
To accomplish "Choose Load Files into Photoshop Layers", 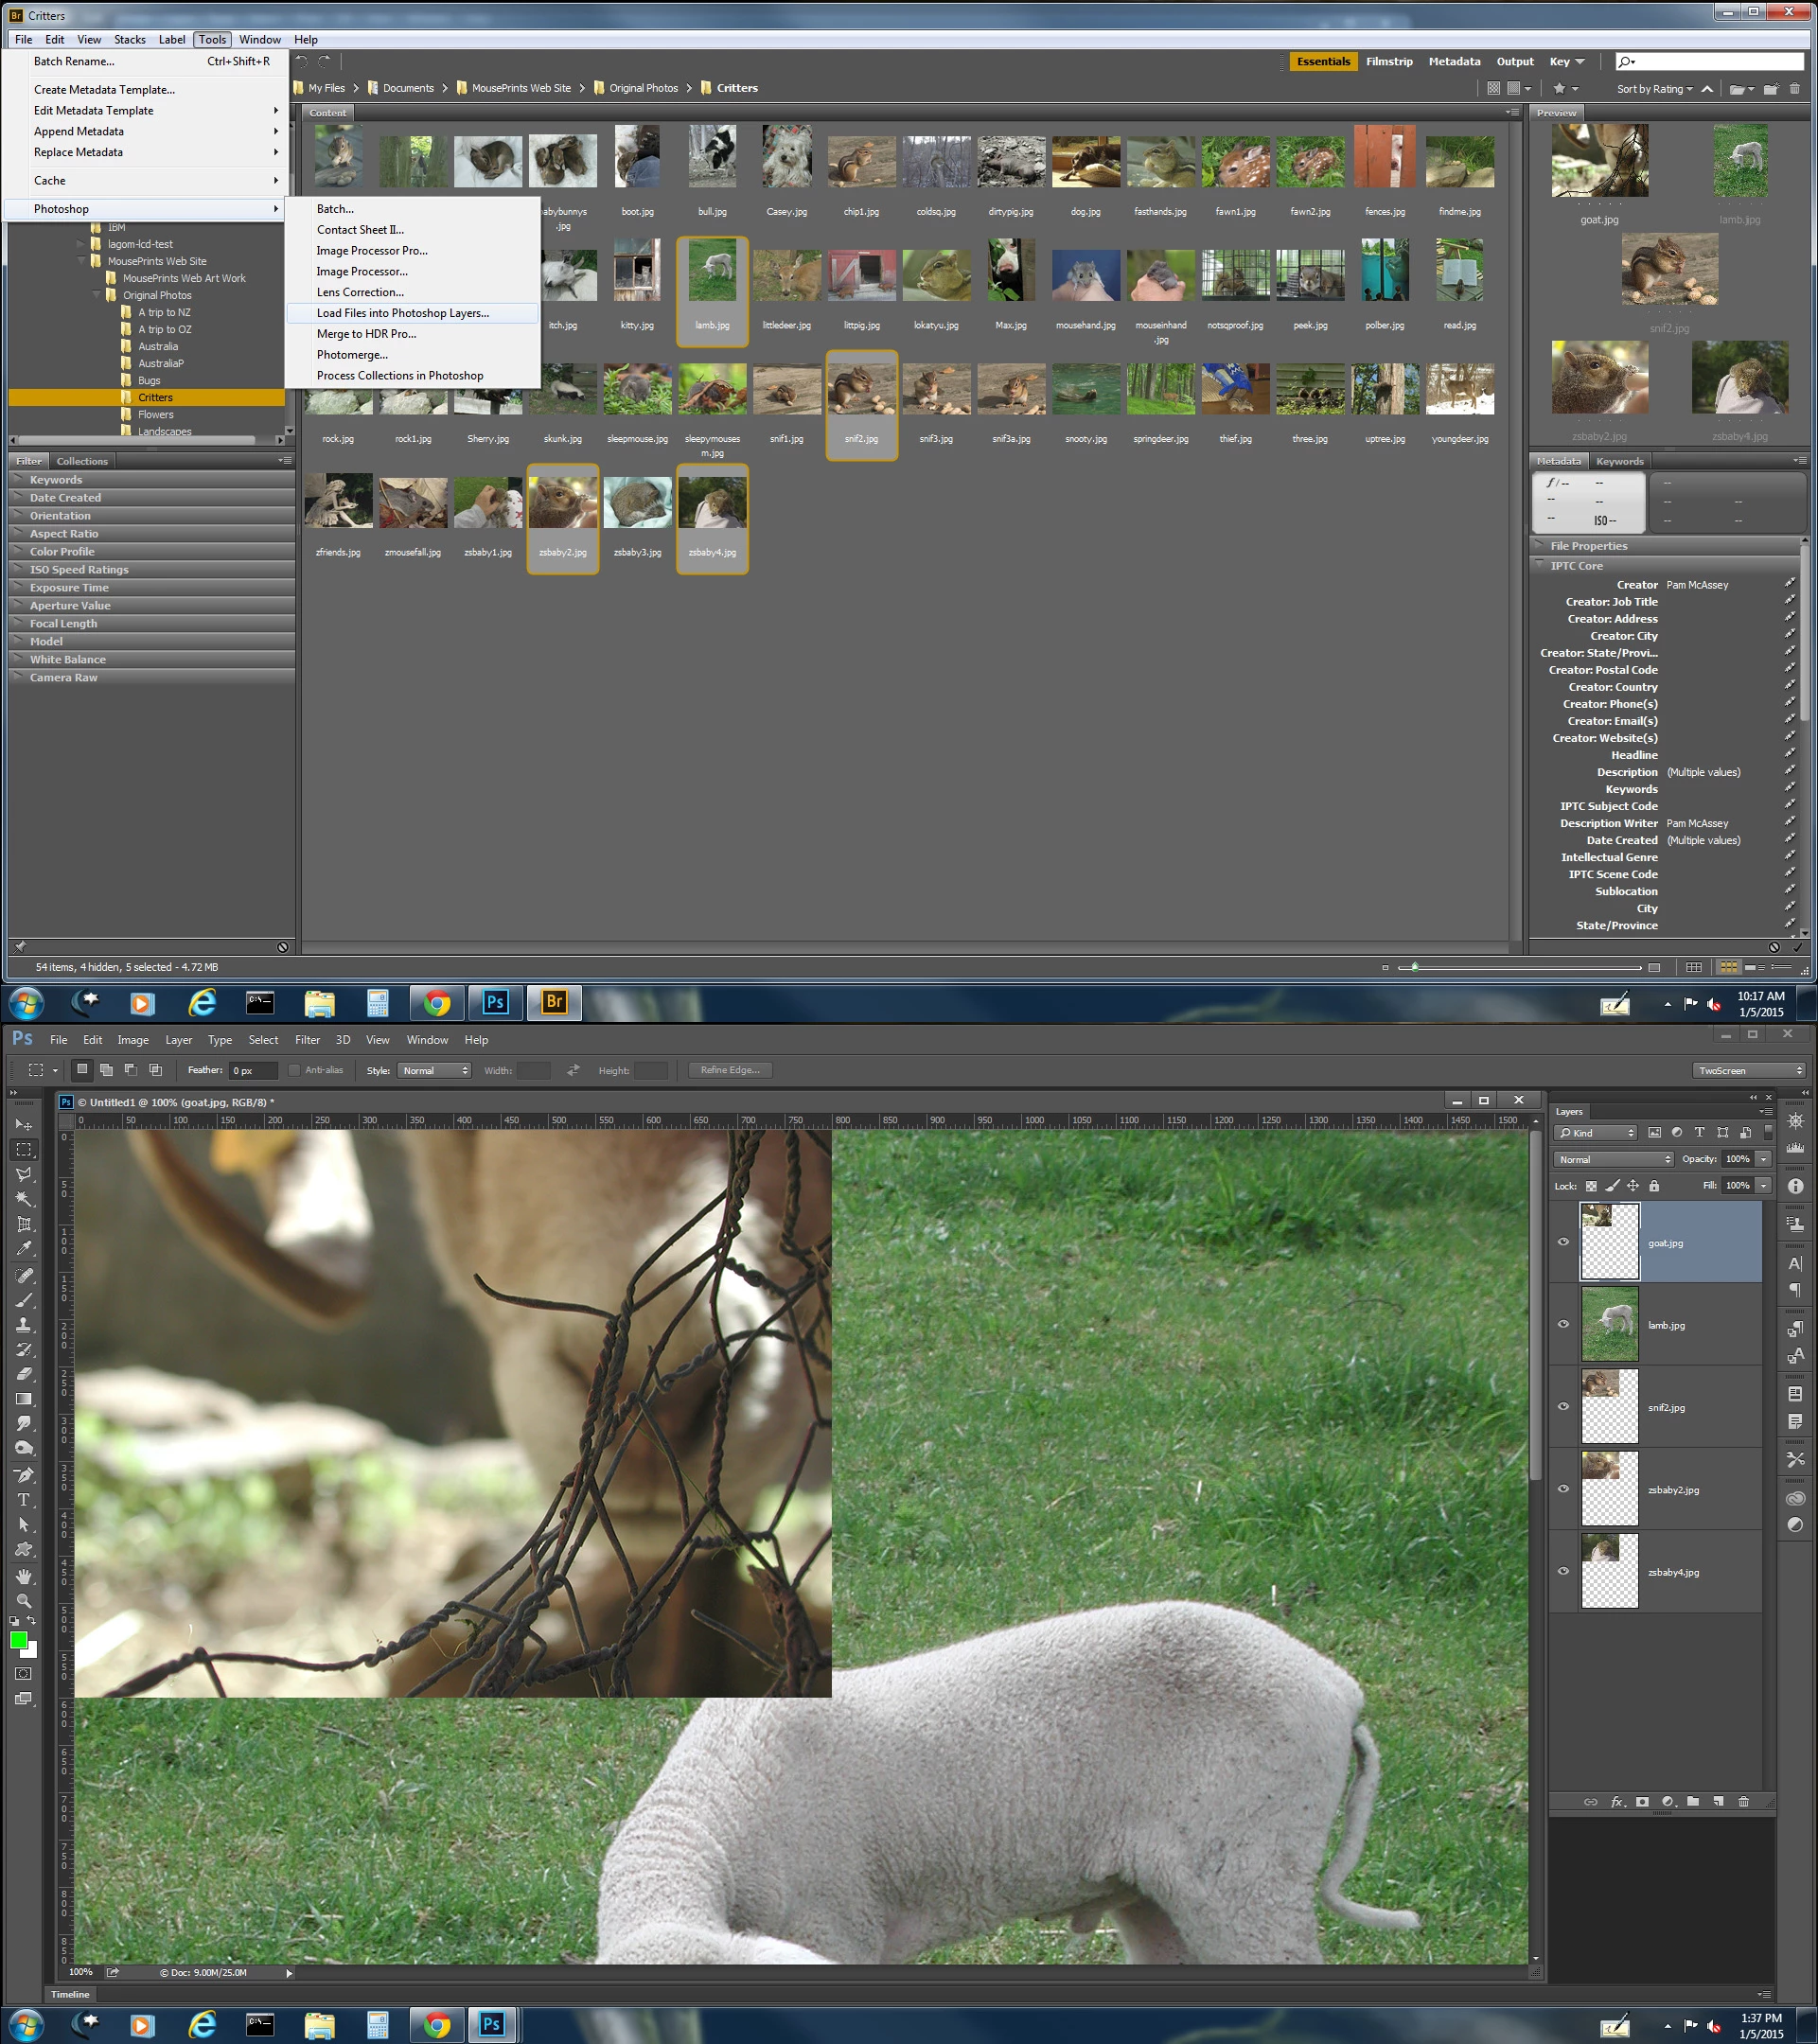I will point(402,313).
